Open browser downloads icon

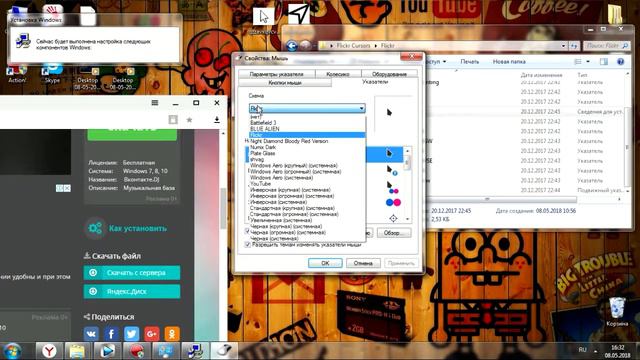(x=217, y=120)
